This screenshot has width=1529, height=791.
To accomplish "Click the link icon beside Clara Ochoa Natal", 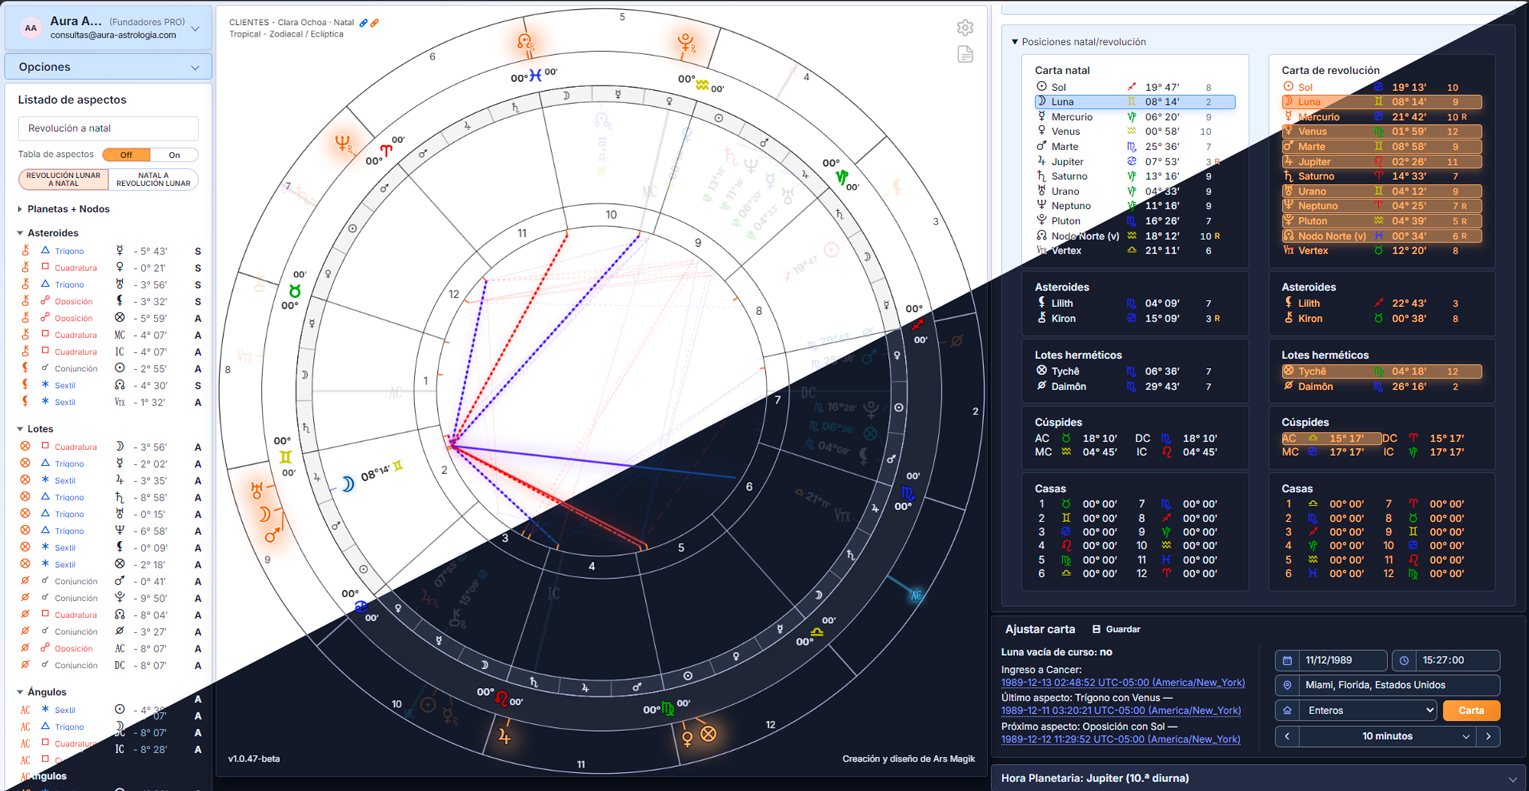I will point(364,22).
